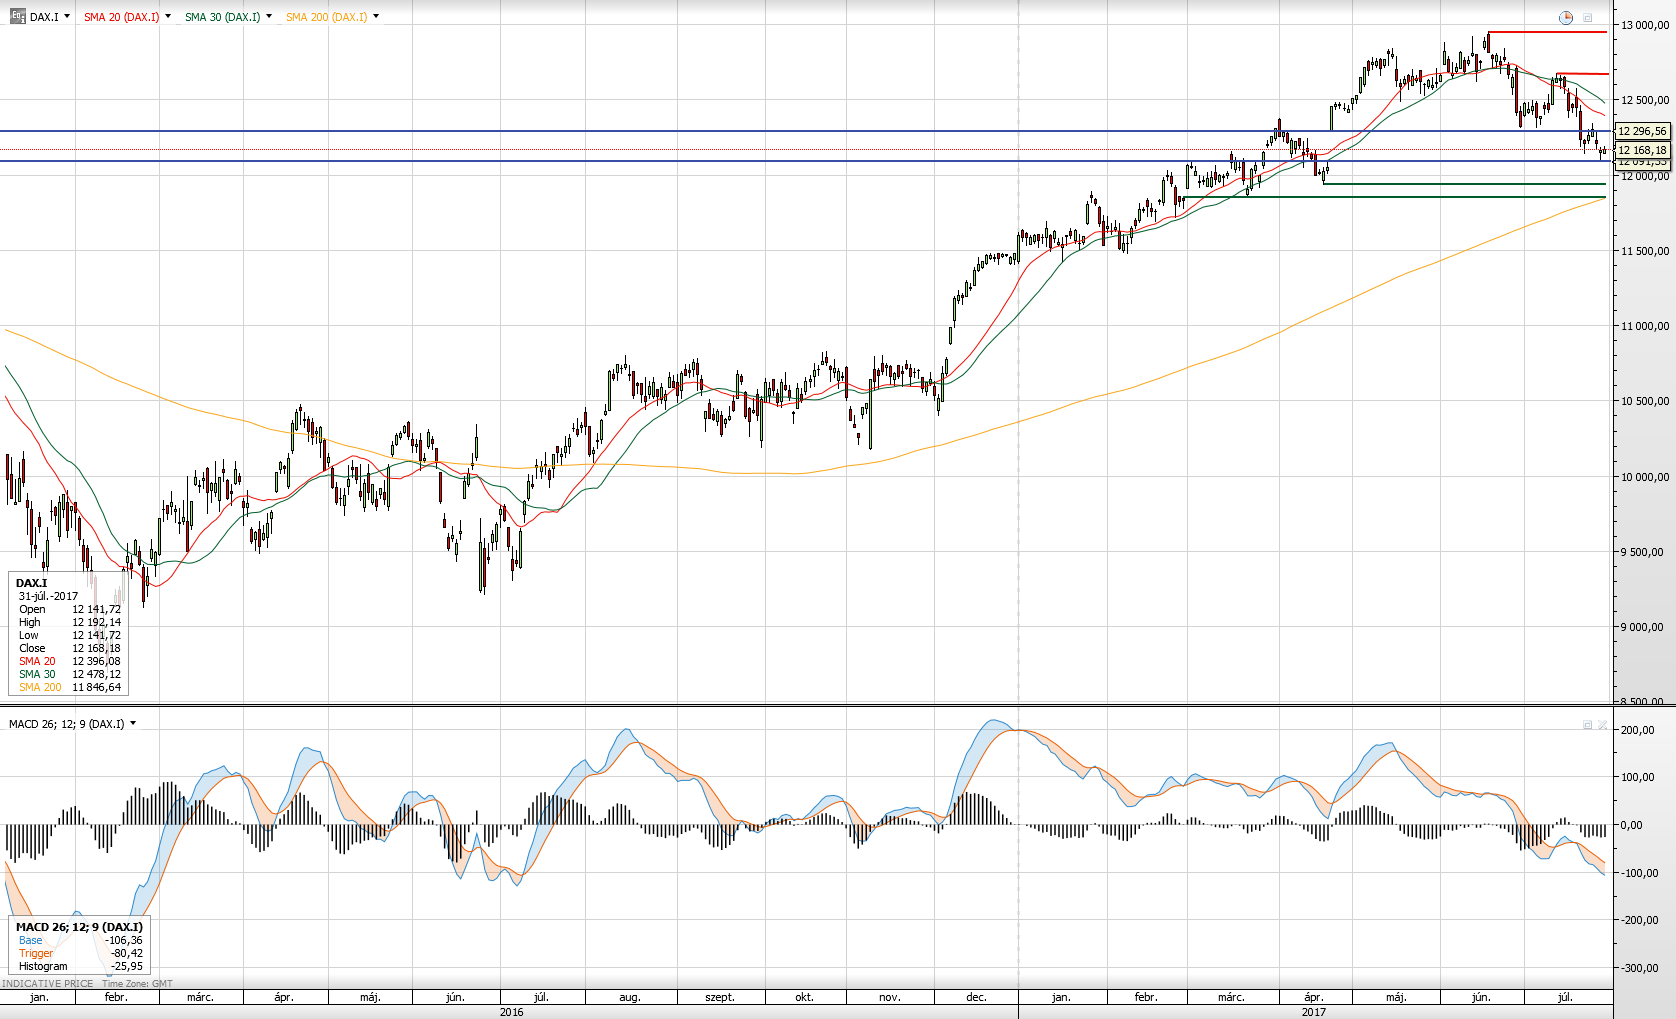Screen dimensions: 1676x1019
Task: Click the SMA 200 (DAX.I) orange label
Action: (326, 17)
